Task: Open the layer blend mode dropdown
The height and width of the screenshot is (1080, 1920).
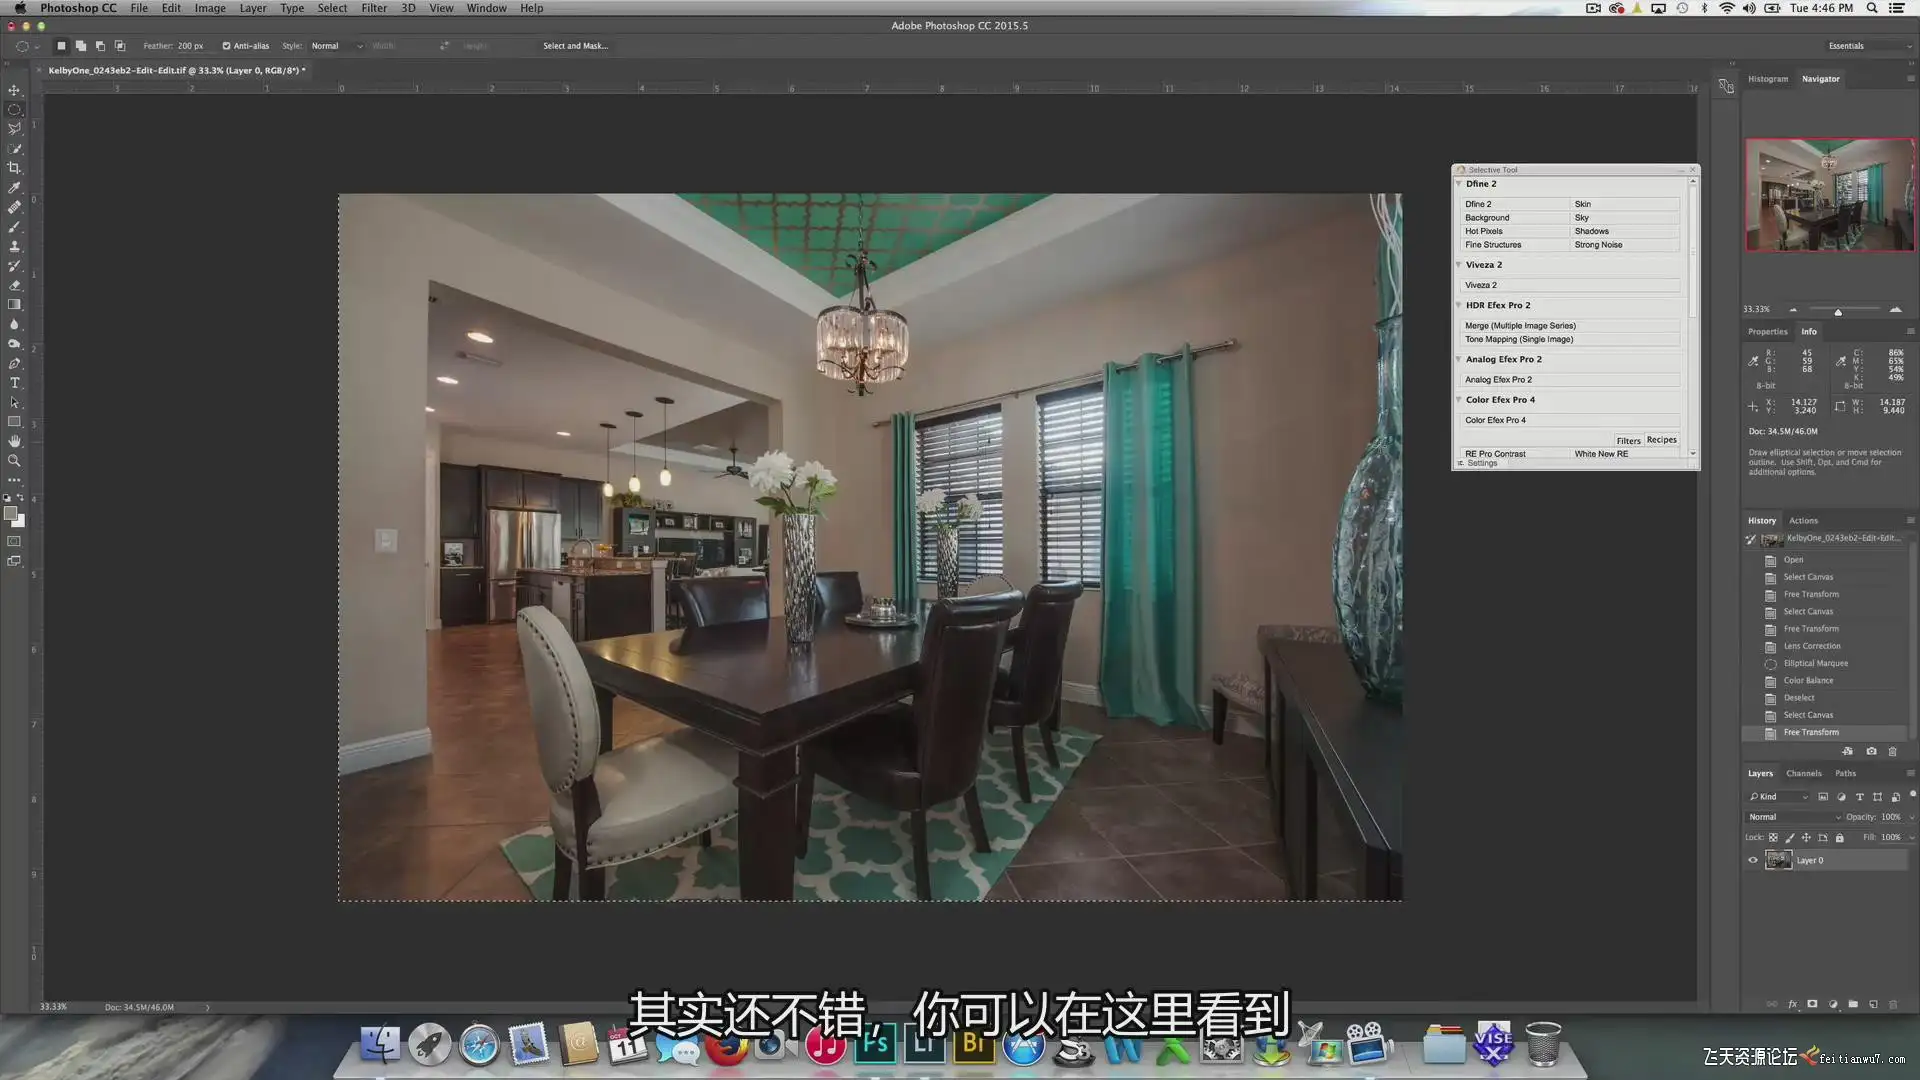Action: tap(1794, 817)
